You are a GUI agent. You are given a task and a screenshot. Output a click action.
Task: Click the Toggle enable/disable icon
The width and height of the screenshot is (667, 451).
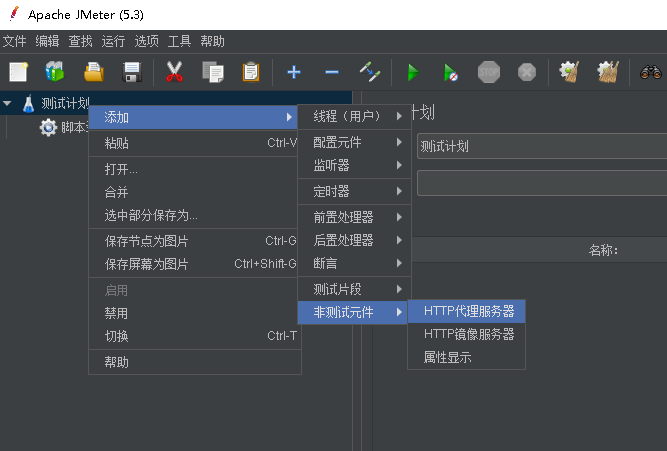pos(370,72)
